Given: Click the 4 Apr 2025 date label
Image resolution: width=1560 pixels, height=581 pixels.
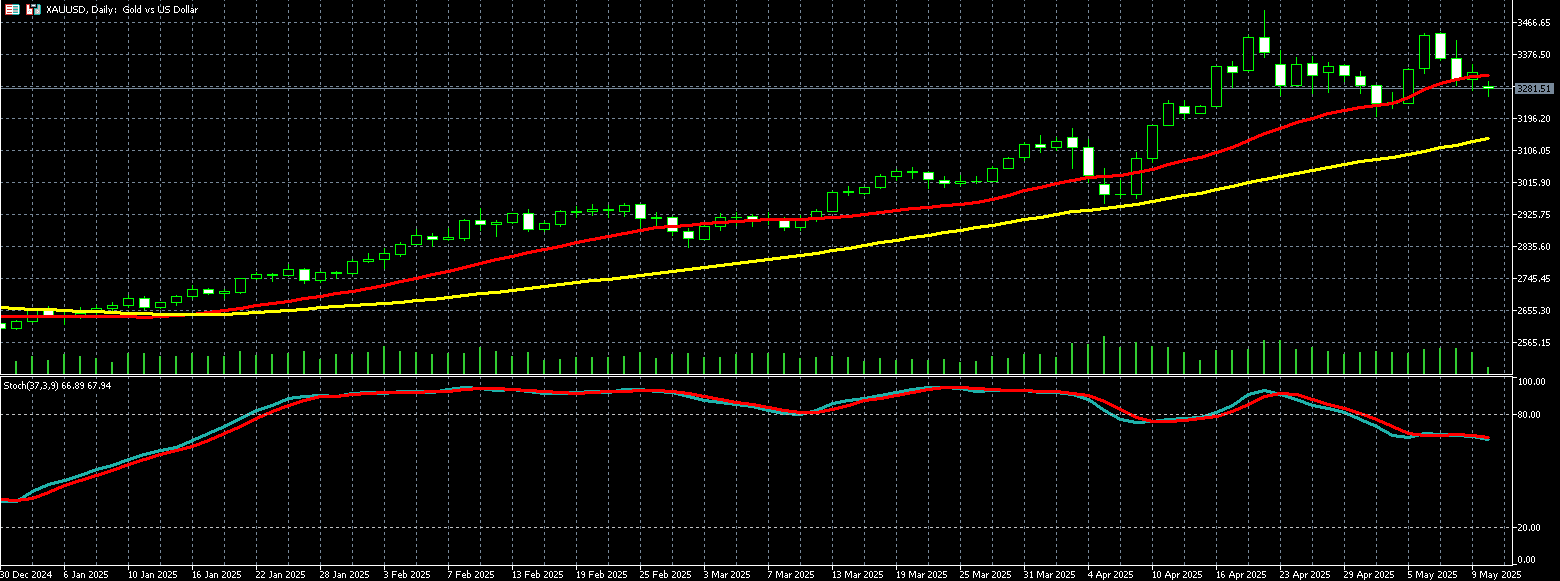Looking at the screenshot, I should [x=1109, y=575].
